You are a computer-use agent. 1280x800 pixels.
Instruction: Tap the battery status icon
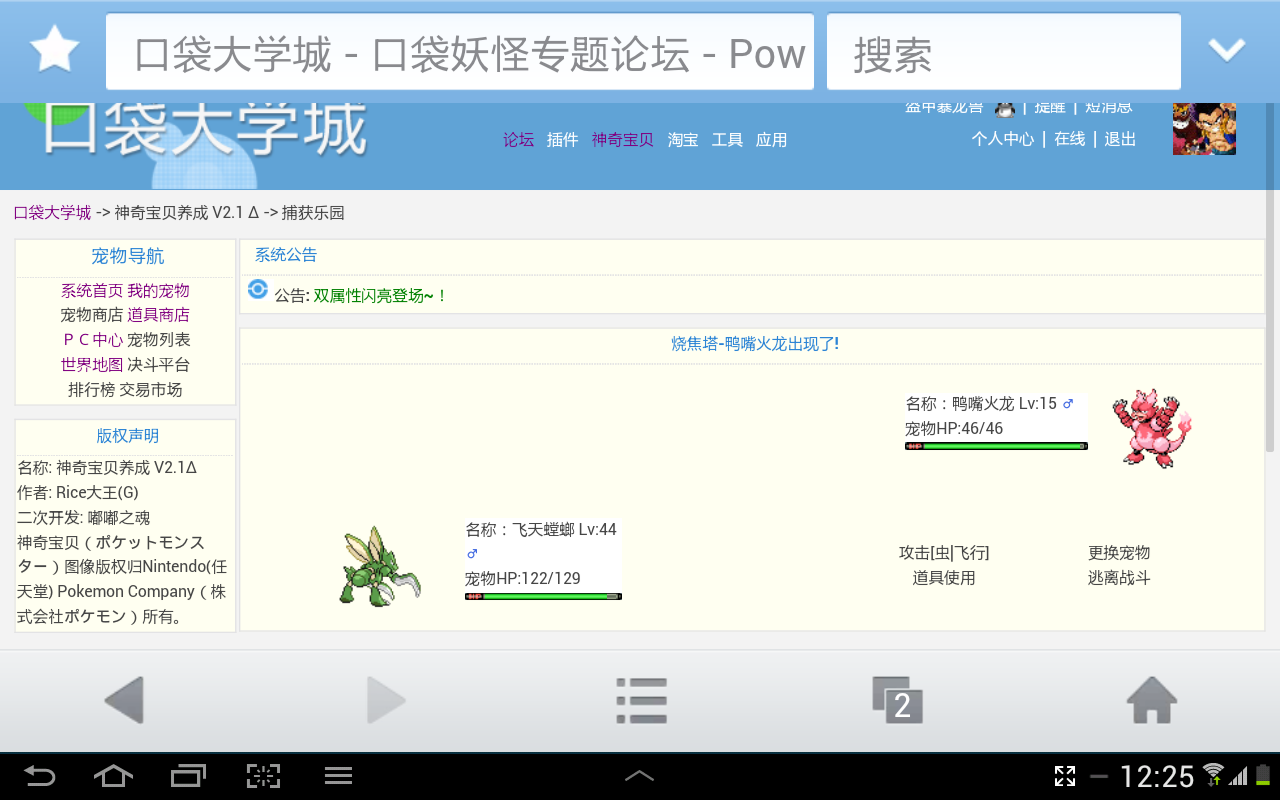tap(1264, 775)
